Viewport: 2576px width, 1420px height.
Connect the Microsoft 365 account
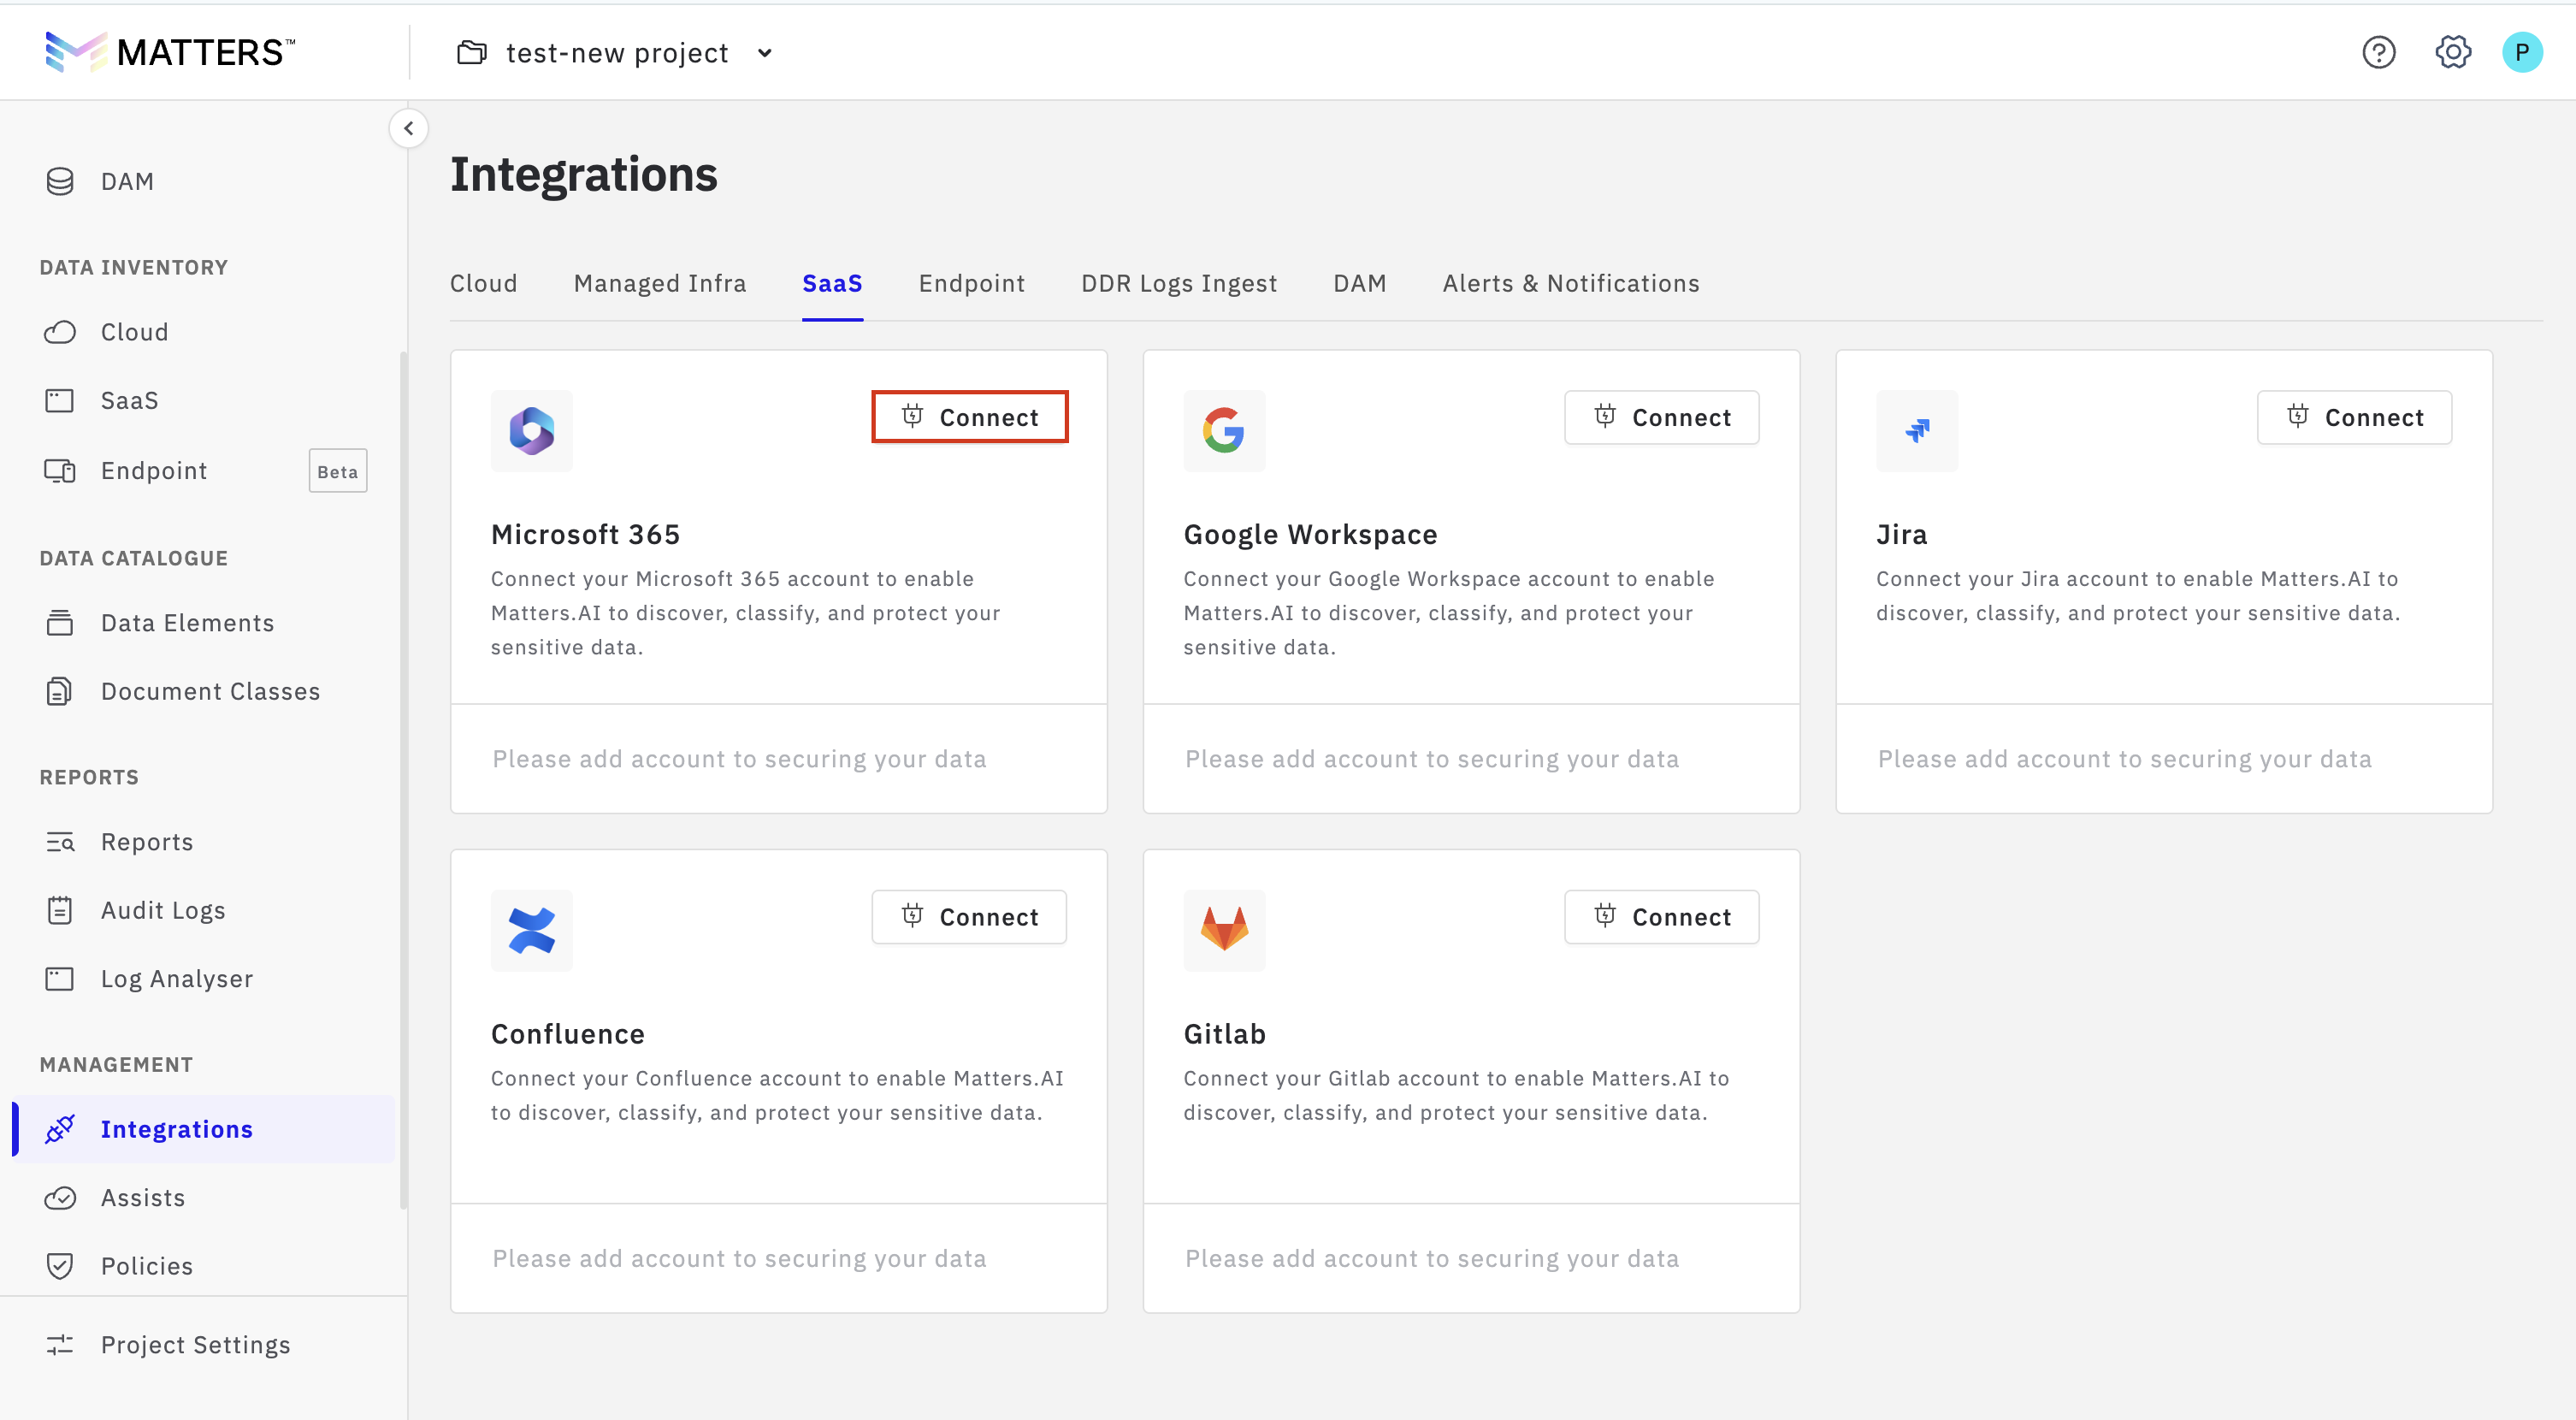(970, 417)
